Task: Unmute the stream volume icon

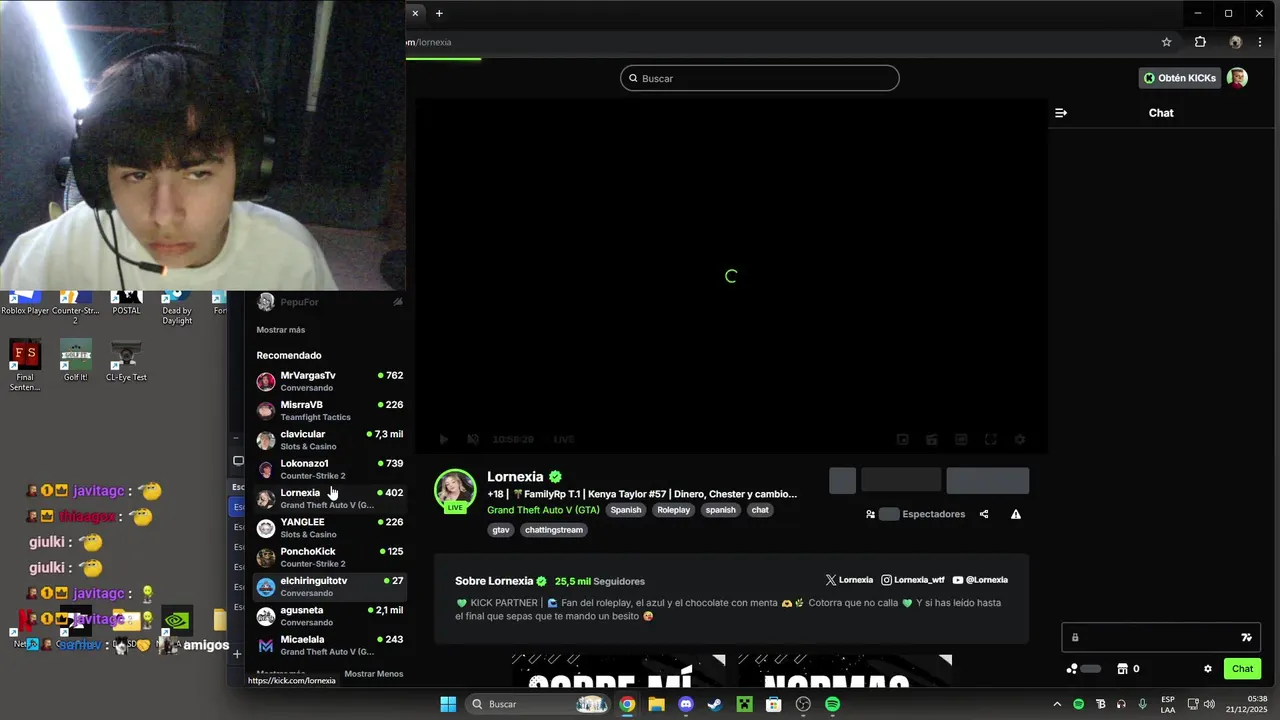Action: [473, 439]
